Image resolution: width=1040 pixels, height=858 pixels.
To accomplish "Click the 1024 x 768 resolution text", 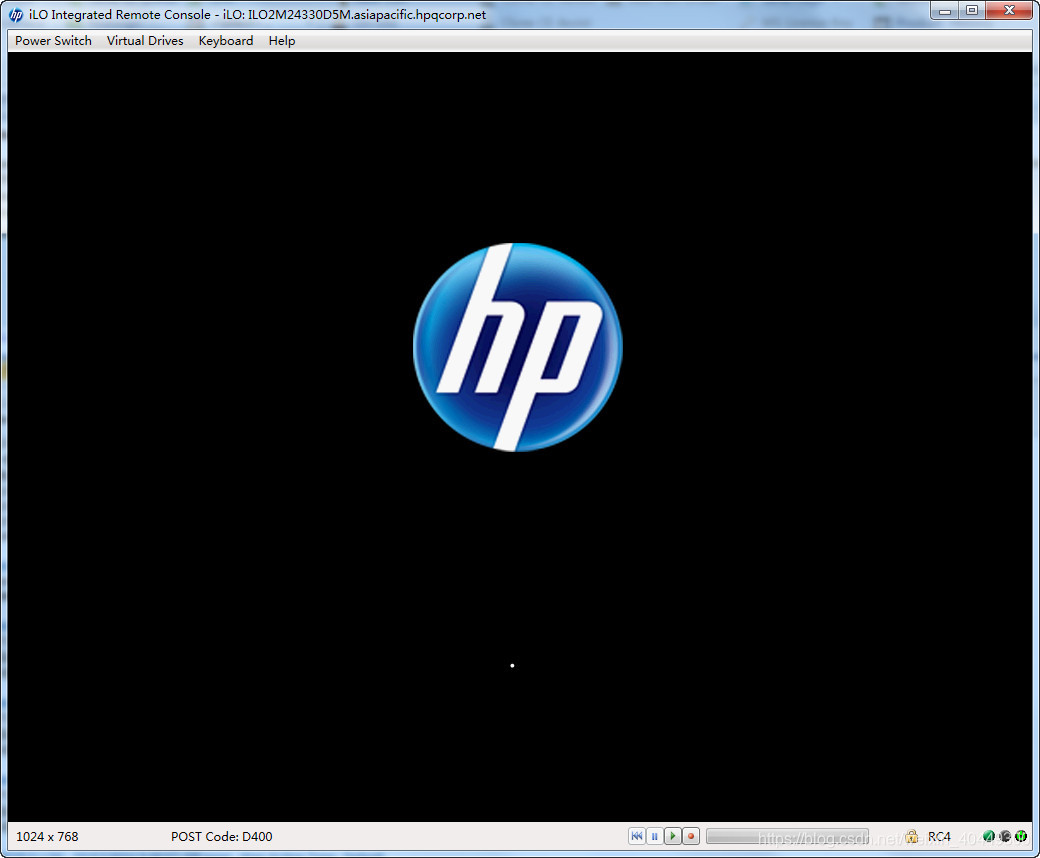I will 47,836.
